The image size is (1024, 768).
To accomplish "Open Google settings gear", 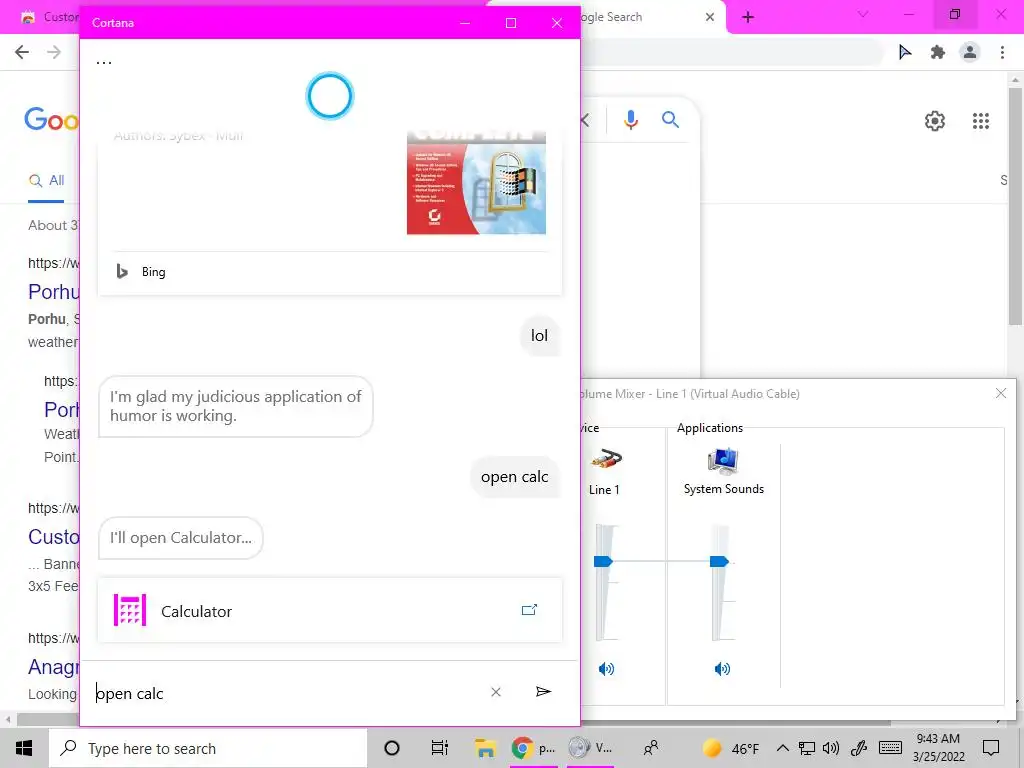I will coord(935,121).
